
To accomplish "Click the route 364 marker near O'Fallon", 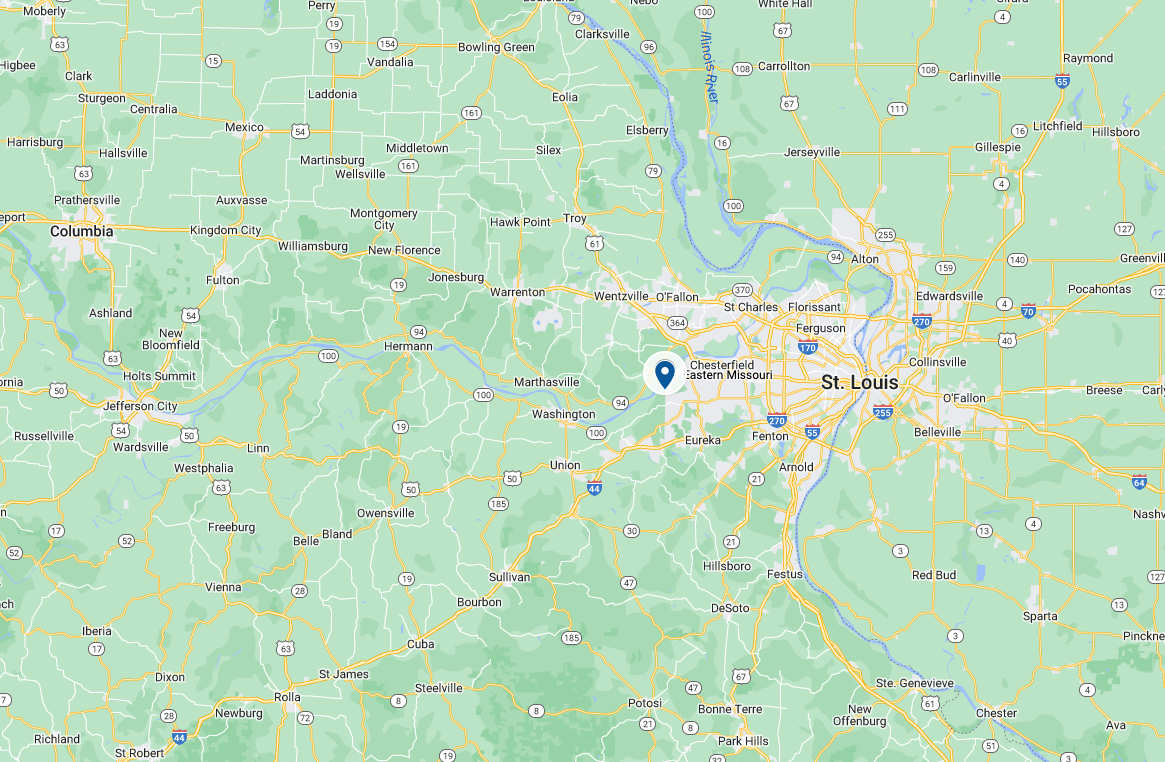I will click(677, 322).
